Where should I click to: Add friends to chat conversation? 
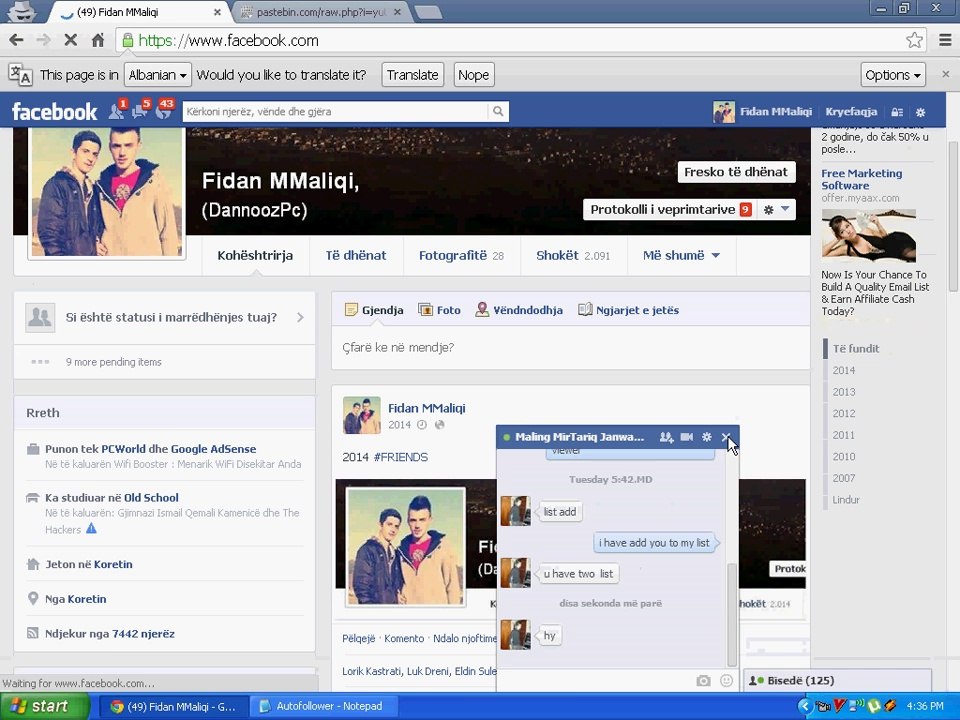click(x=666, y=437)
